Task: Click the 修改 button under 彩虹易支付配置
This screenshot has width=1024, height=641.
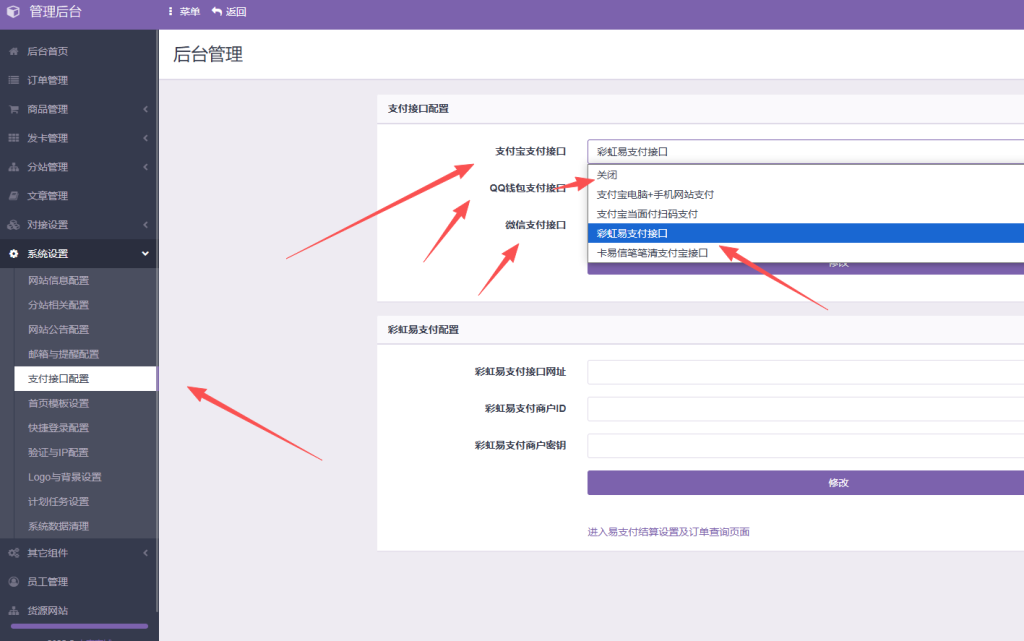Action: tap(805, 483)
